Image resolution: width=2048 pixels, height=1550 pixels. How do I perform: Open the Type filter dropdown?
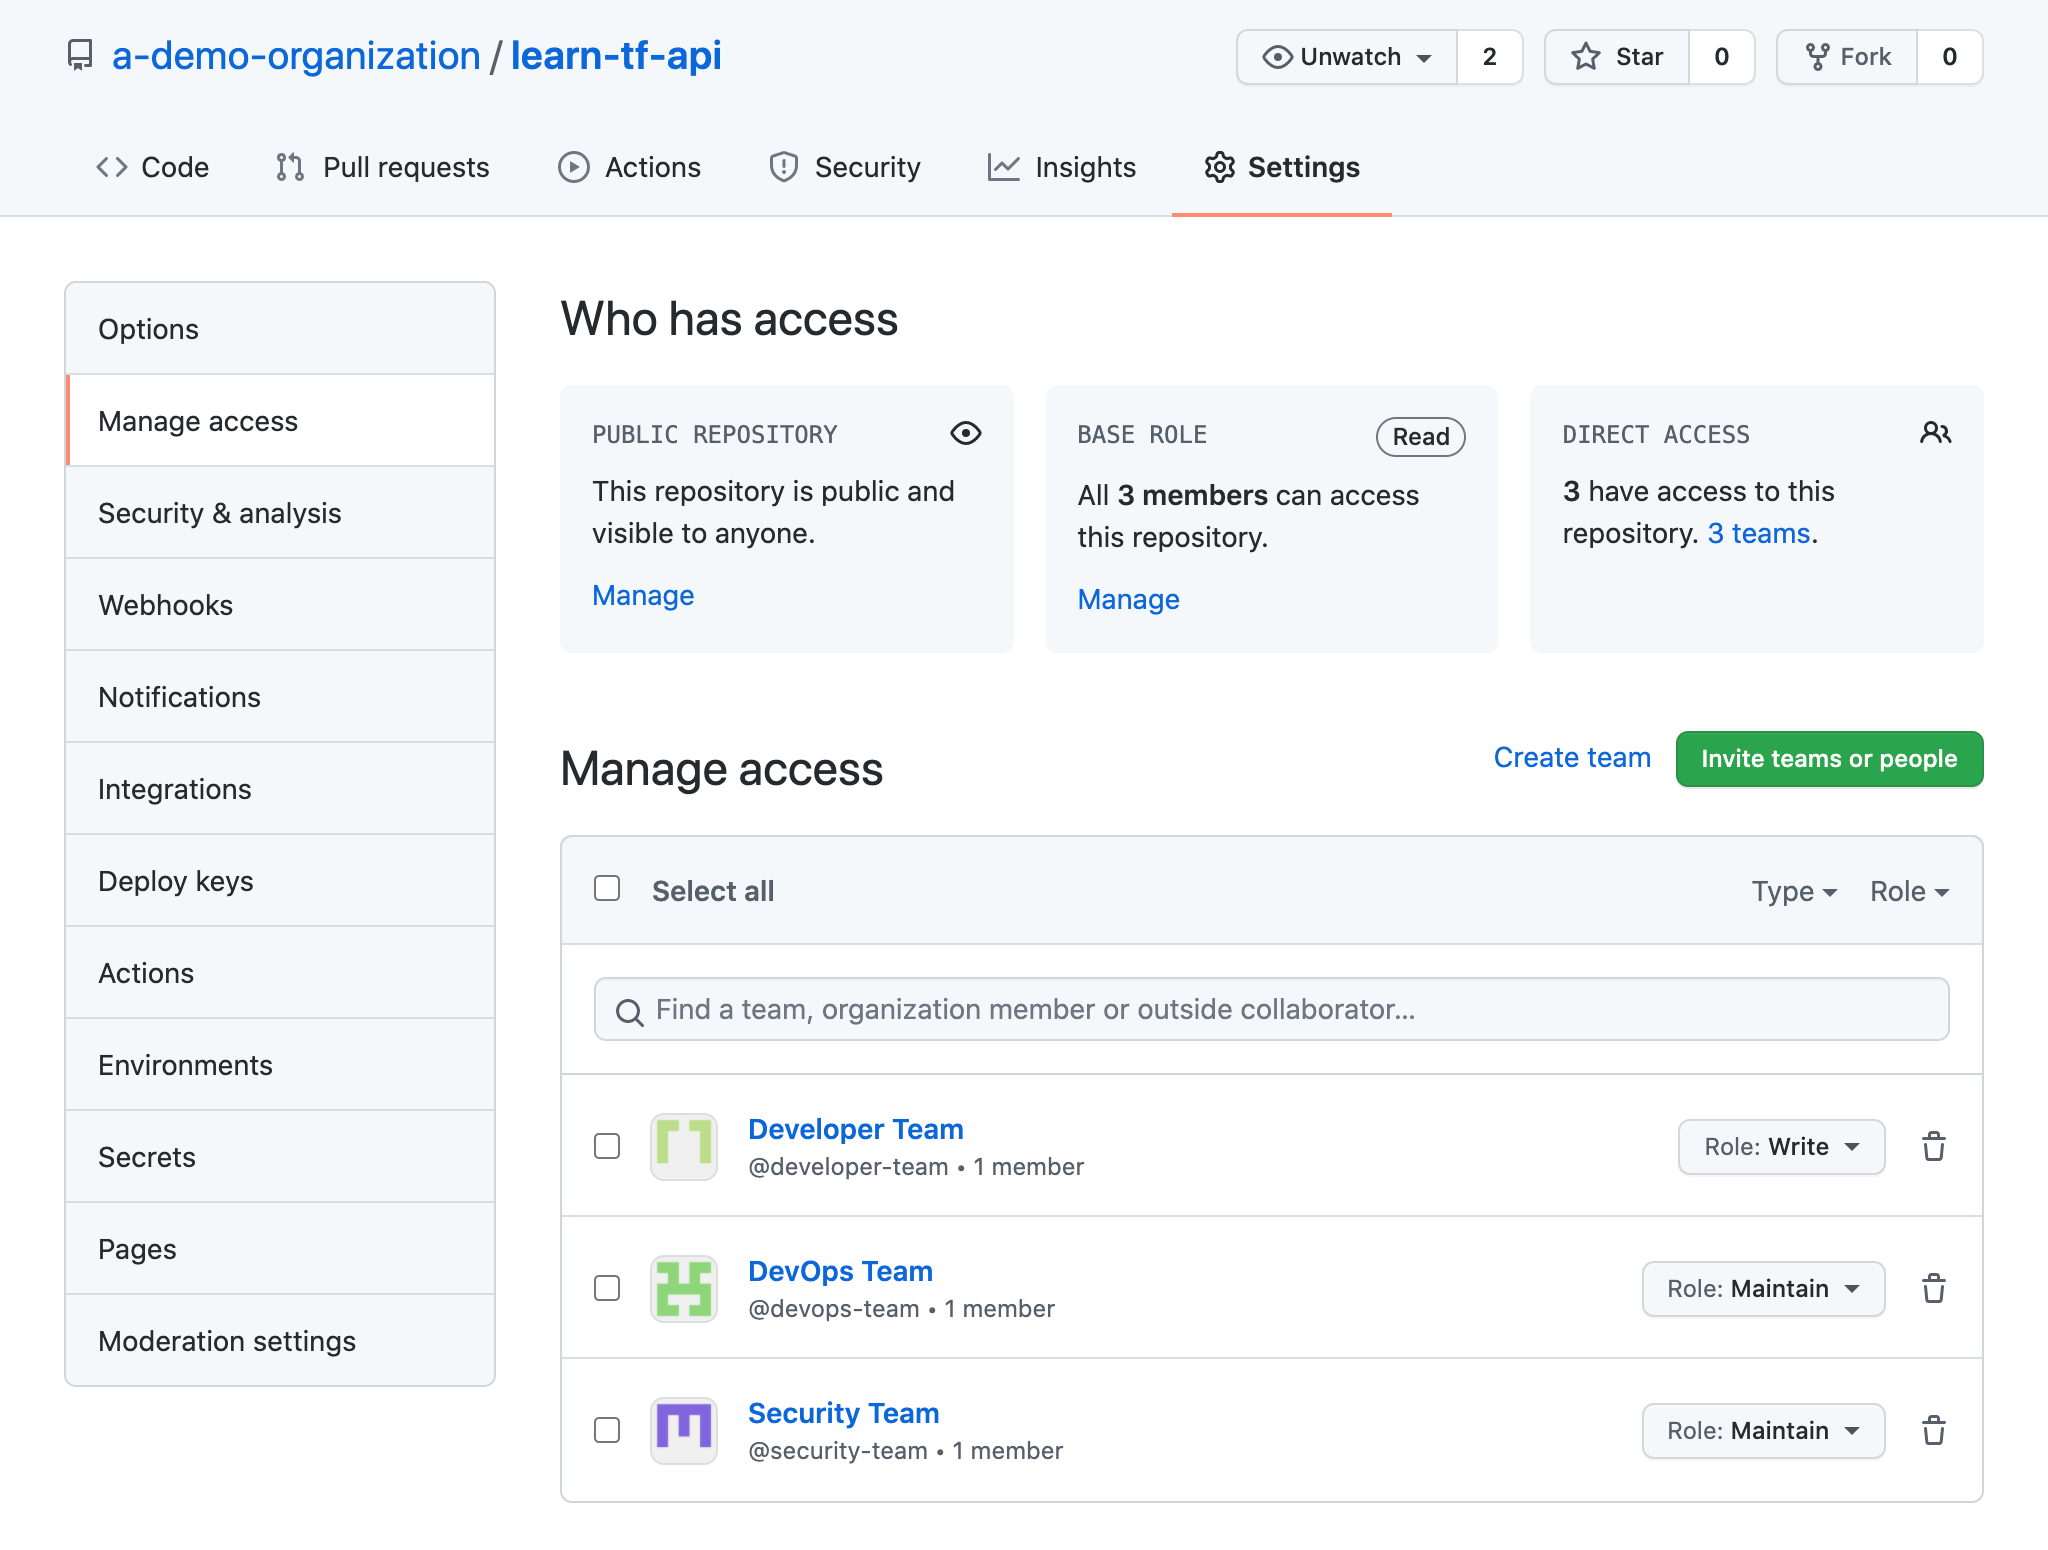(1792, 890)
